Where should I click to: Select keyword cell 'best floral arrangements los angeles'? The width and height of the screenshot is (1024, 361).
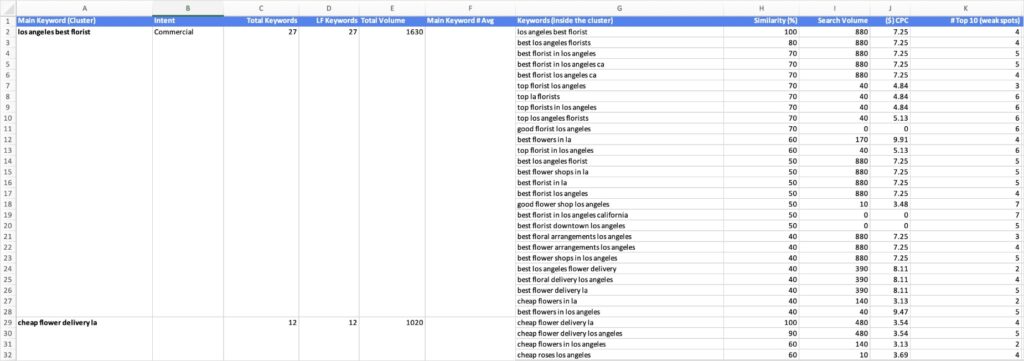pyautogui.click(x=618, y=236)
